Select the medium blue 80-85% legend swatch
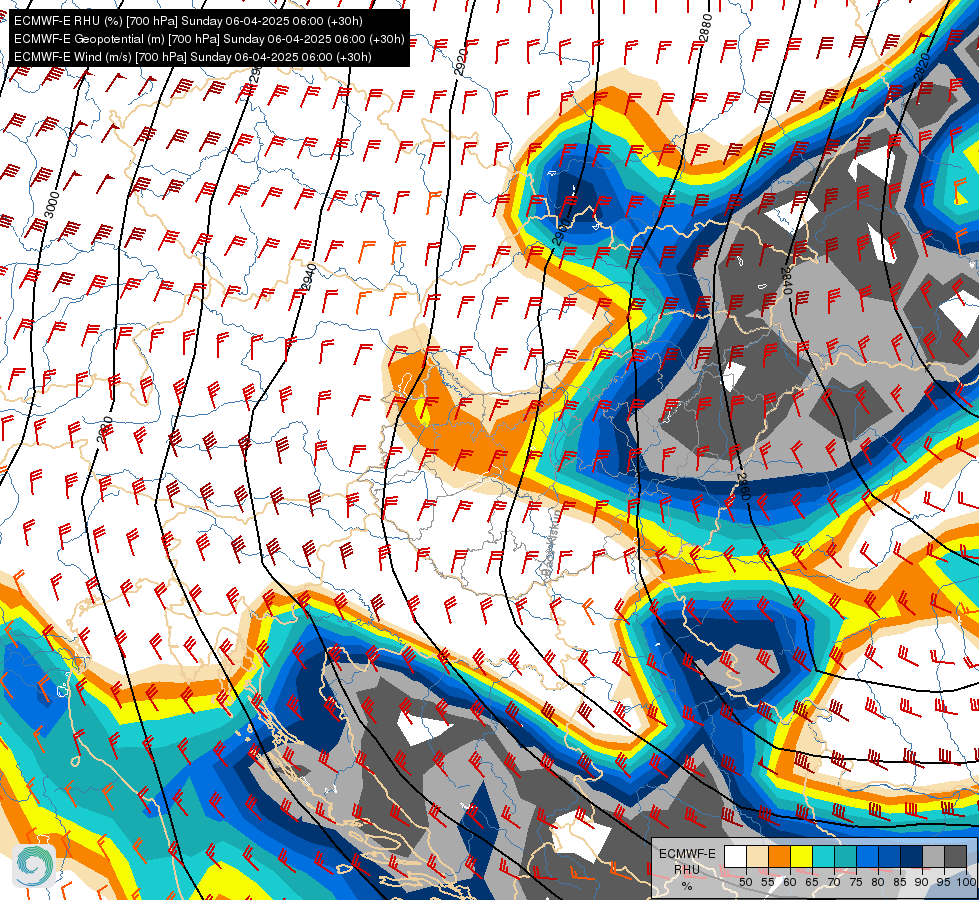 tap(889, 857)
